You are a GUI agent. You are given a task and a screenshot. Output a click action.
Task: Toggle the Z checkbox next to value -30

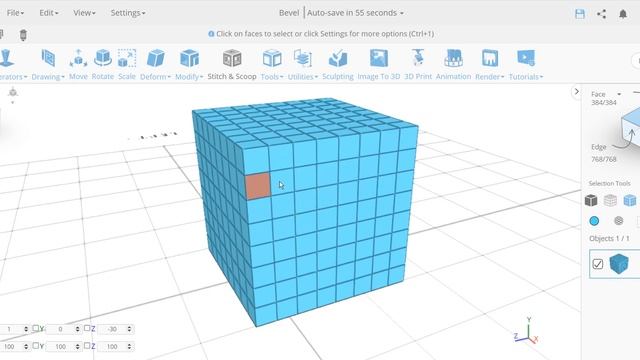point(87,328)
